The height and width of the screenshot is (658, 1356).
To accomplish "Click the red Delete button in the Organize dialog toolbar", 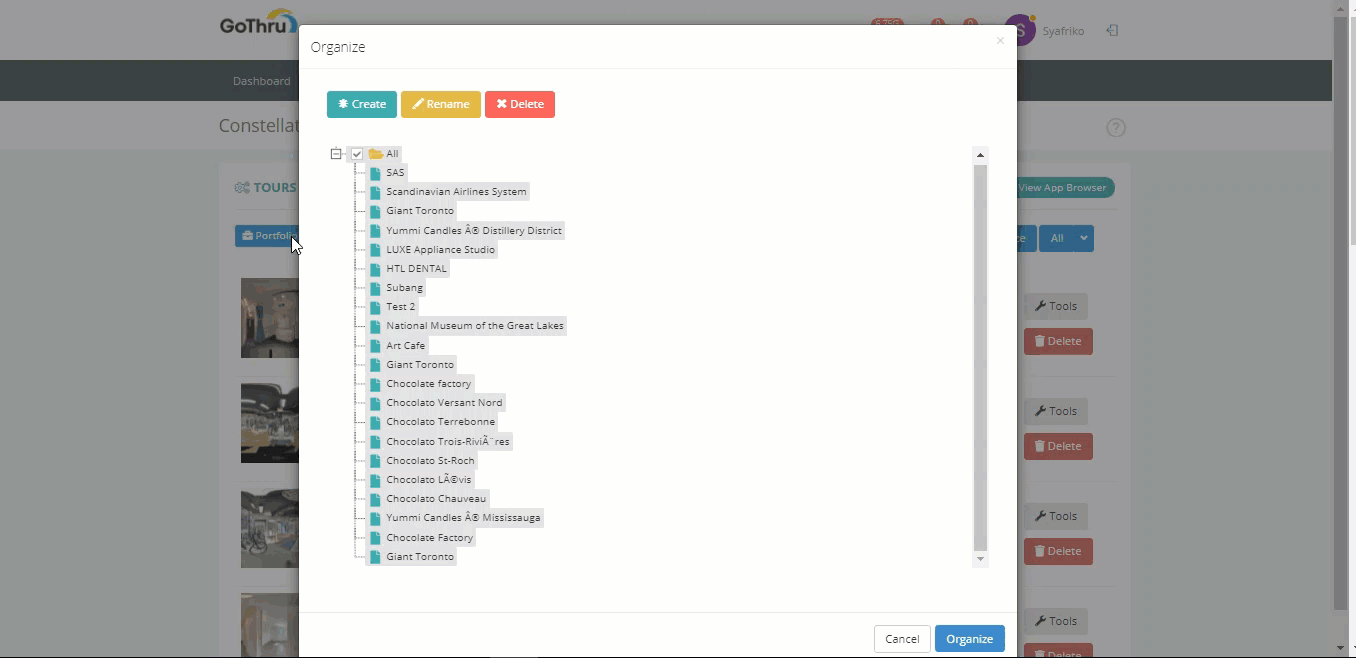I will 519,104.
